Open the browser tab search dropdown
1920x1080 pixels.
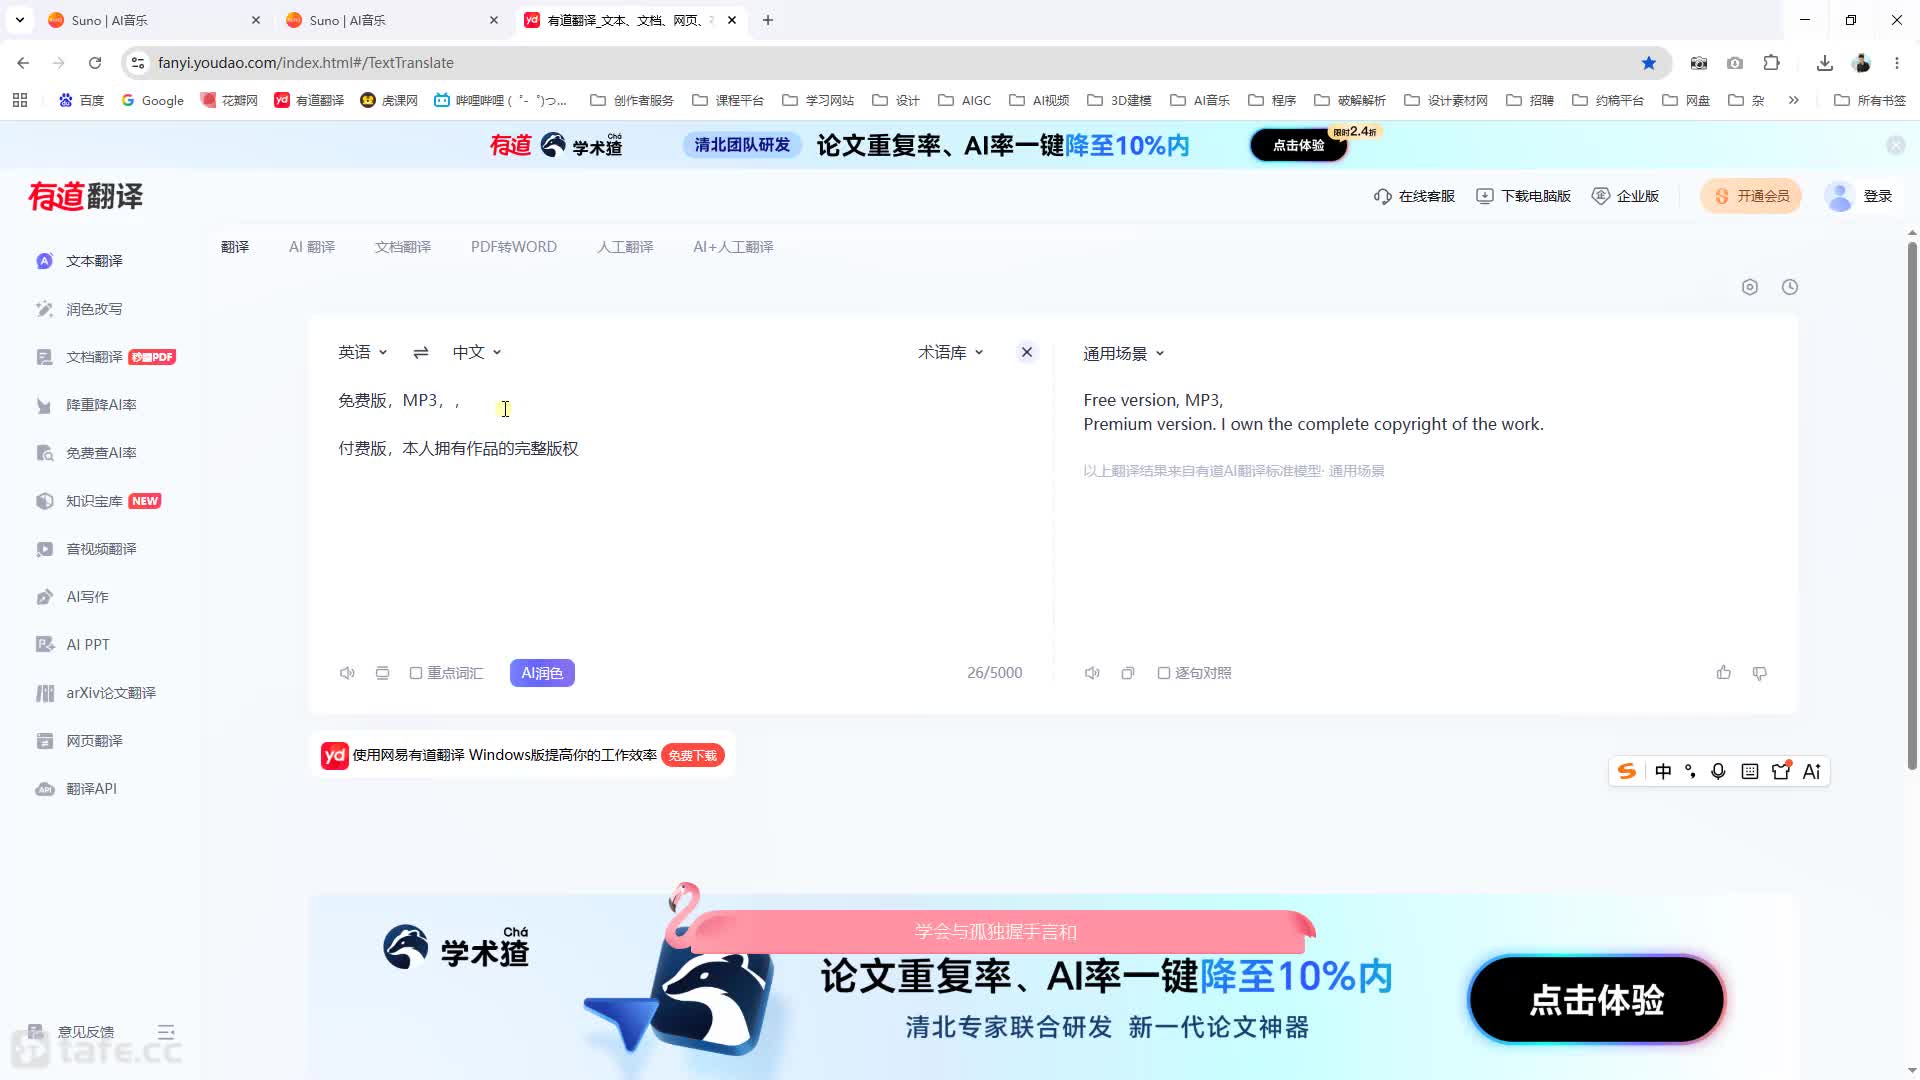[x=19, y=20]
